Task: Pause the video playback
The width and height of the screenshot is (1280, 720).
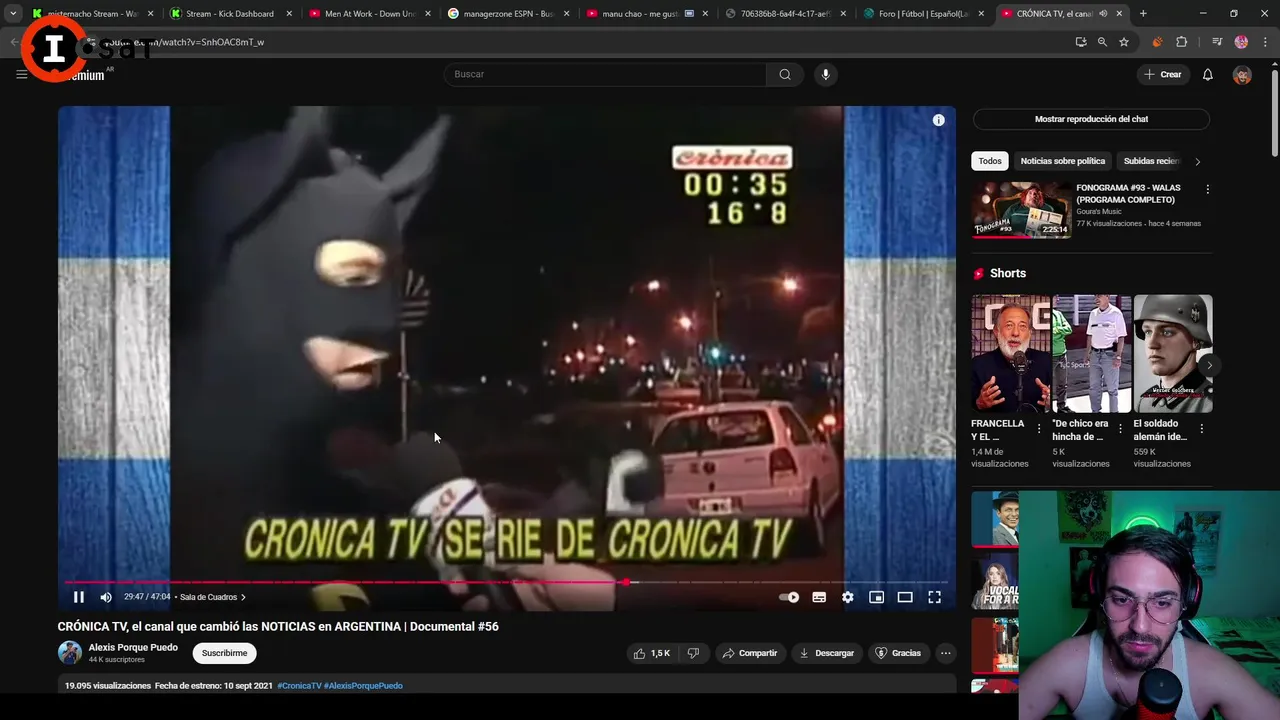Action: [79, 597]
